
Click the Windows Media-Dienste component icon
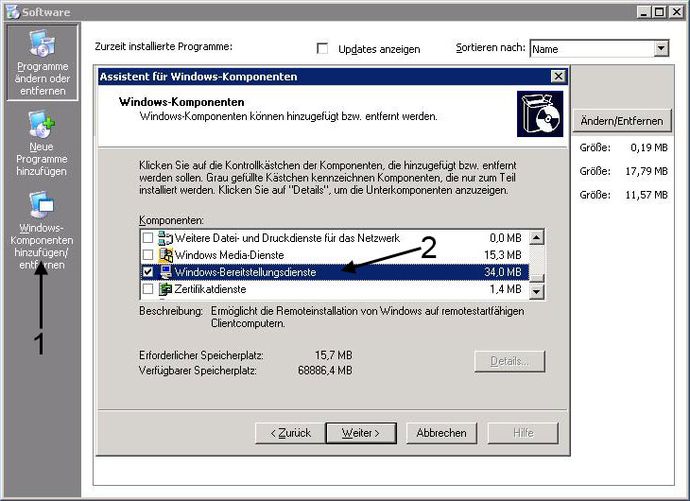(x=165, y=255)
